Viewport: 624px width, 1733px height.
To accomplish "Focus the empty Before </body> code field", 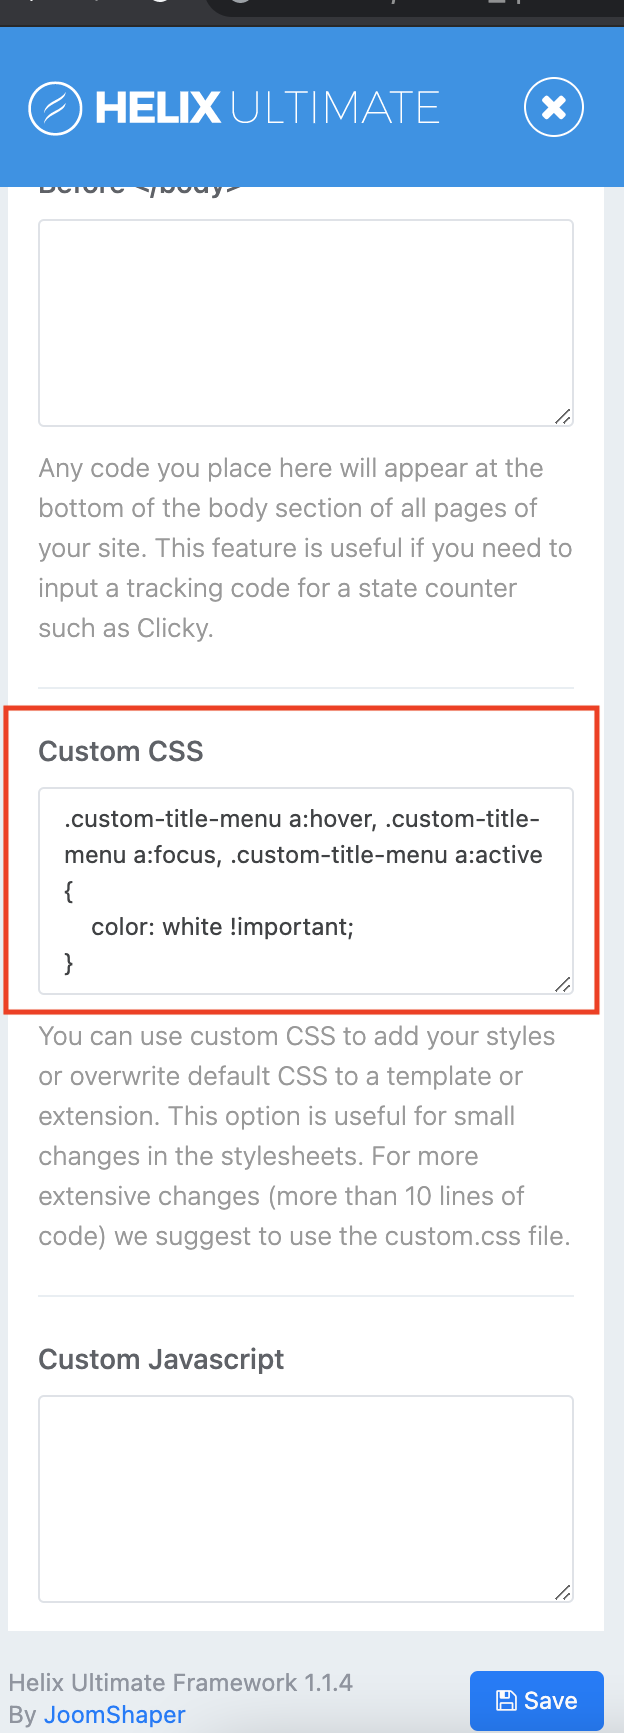I will [305, 322].
